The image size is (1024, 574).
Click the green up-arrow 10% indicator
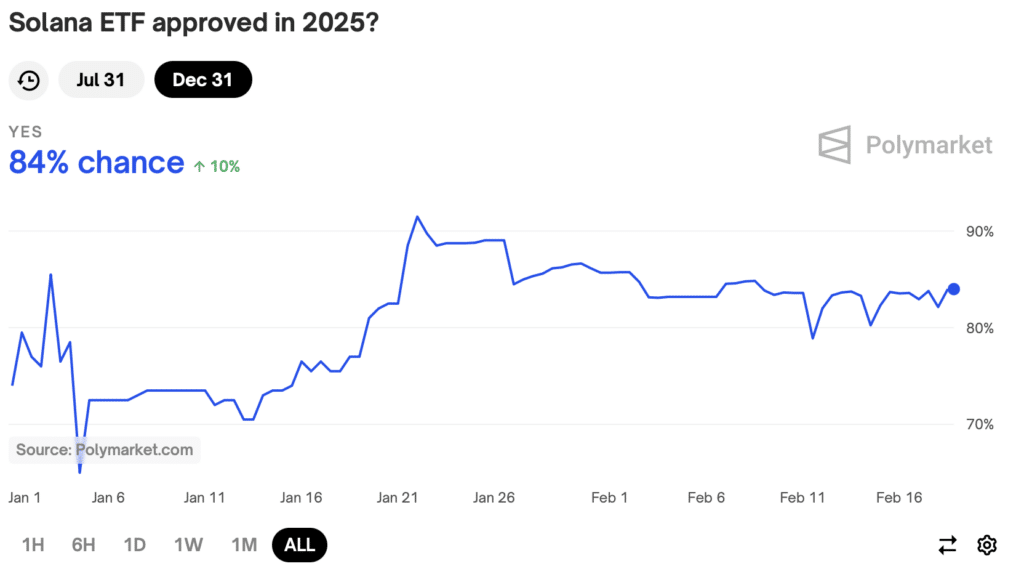pyautogui.click(x=217, y=167)
